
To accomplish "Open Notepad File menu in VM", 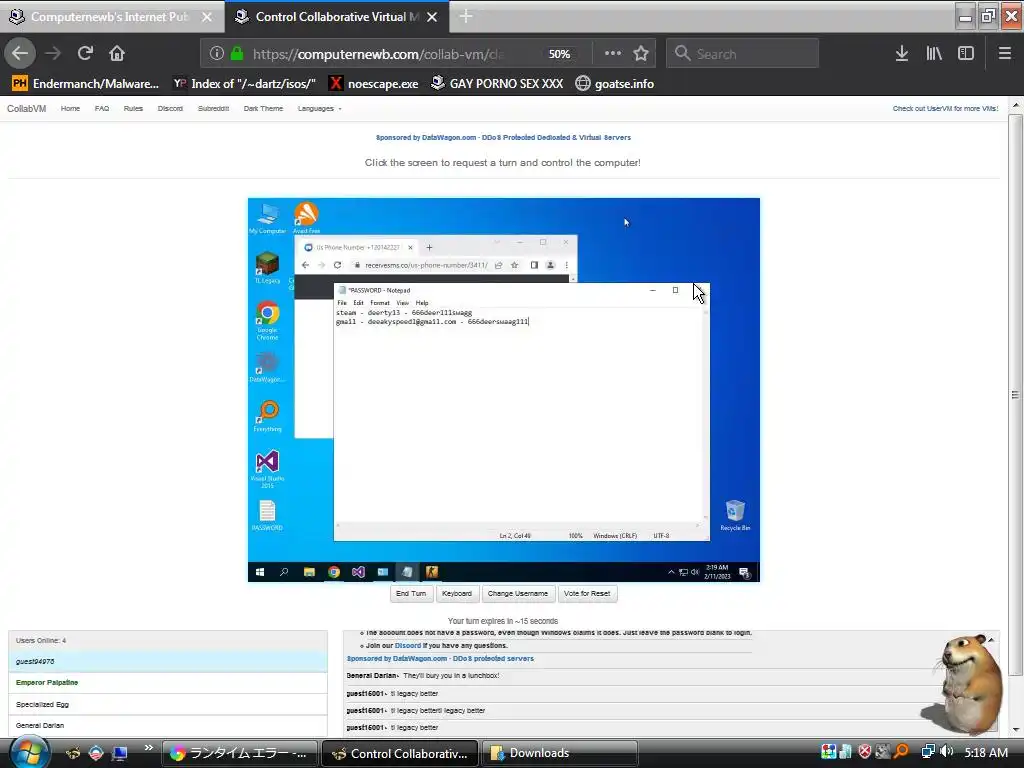I will tap(342, 303).
